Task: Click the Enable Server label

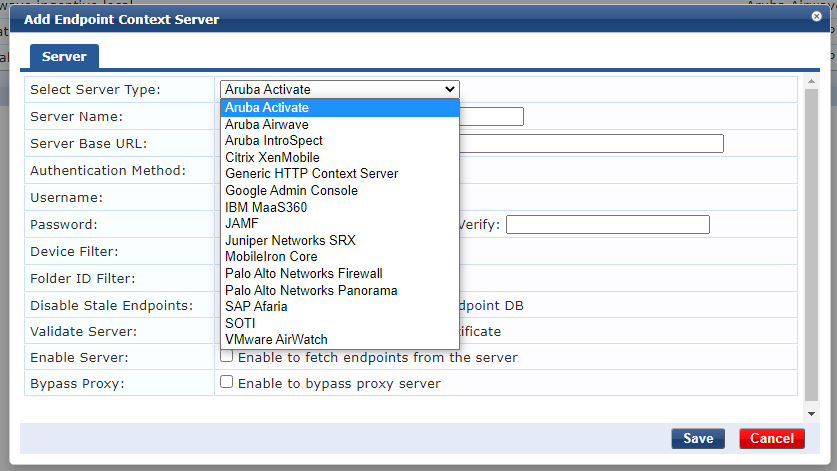Action: click(79, 358)
